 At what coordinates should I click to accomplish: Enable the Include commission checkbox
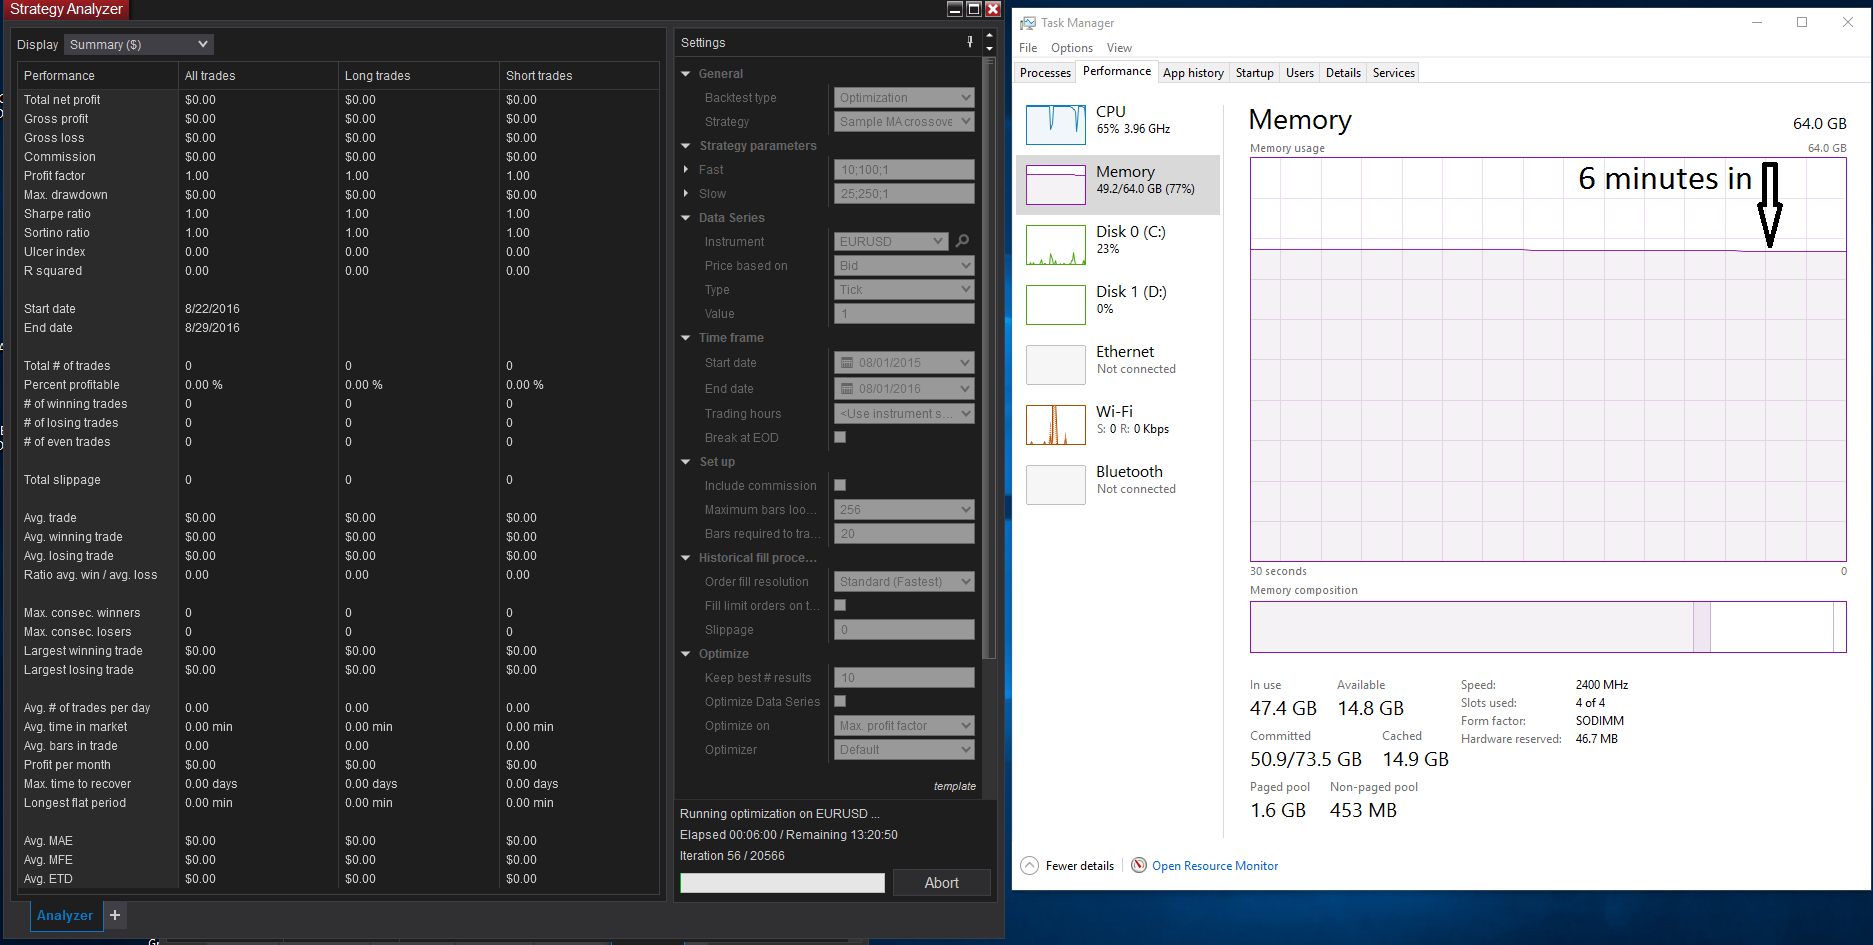840,485
